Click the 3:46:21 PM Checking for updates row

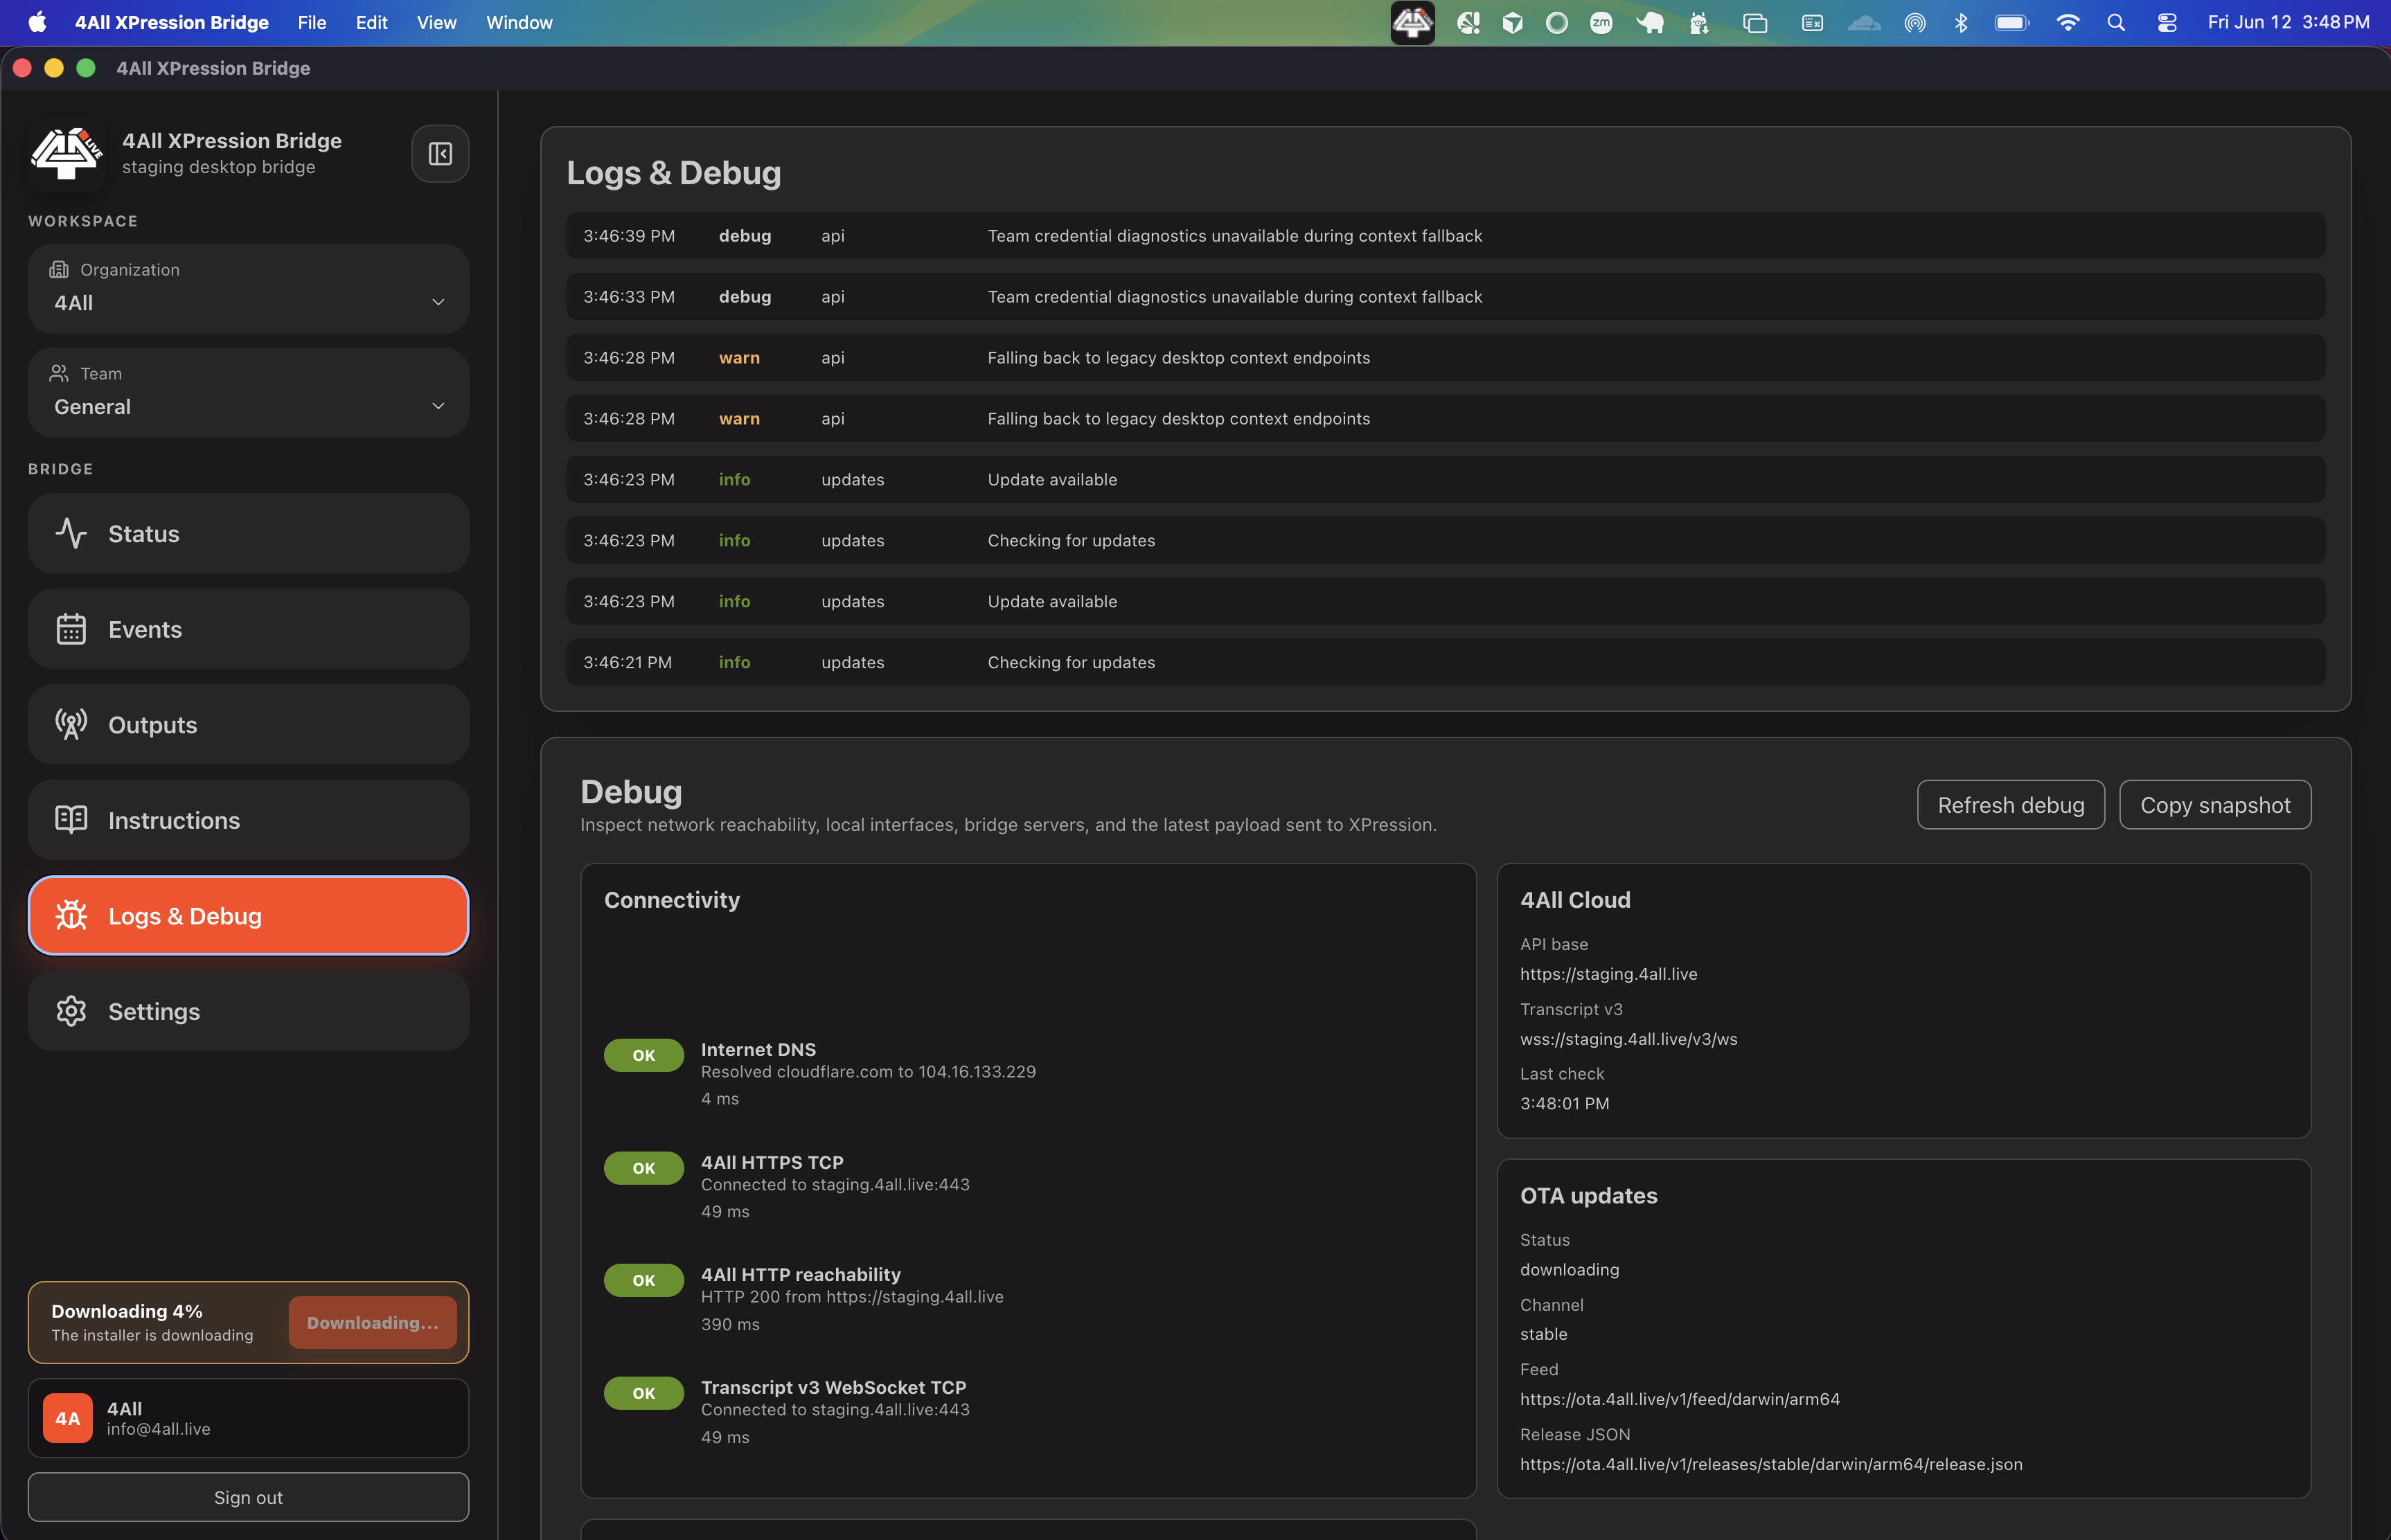pos(1445,662)
